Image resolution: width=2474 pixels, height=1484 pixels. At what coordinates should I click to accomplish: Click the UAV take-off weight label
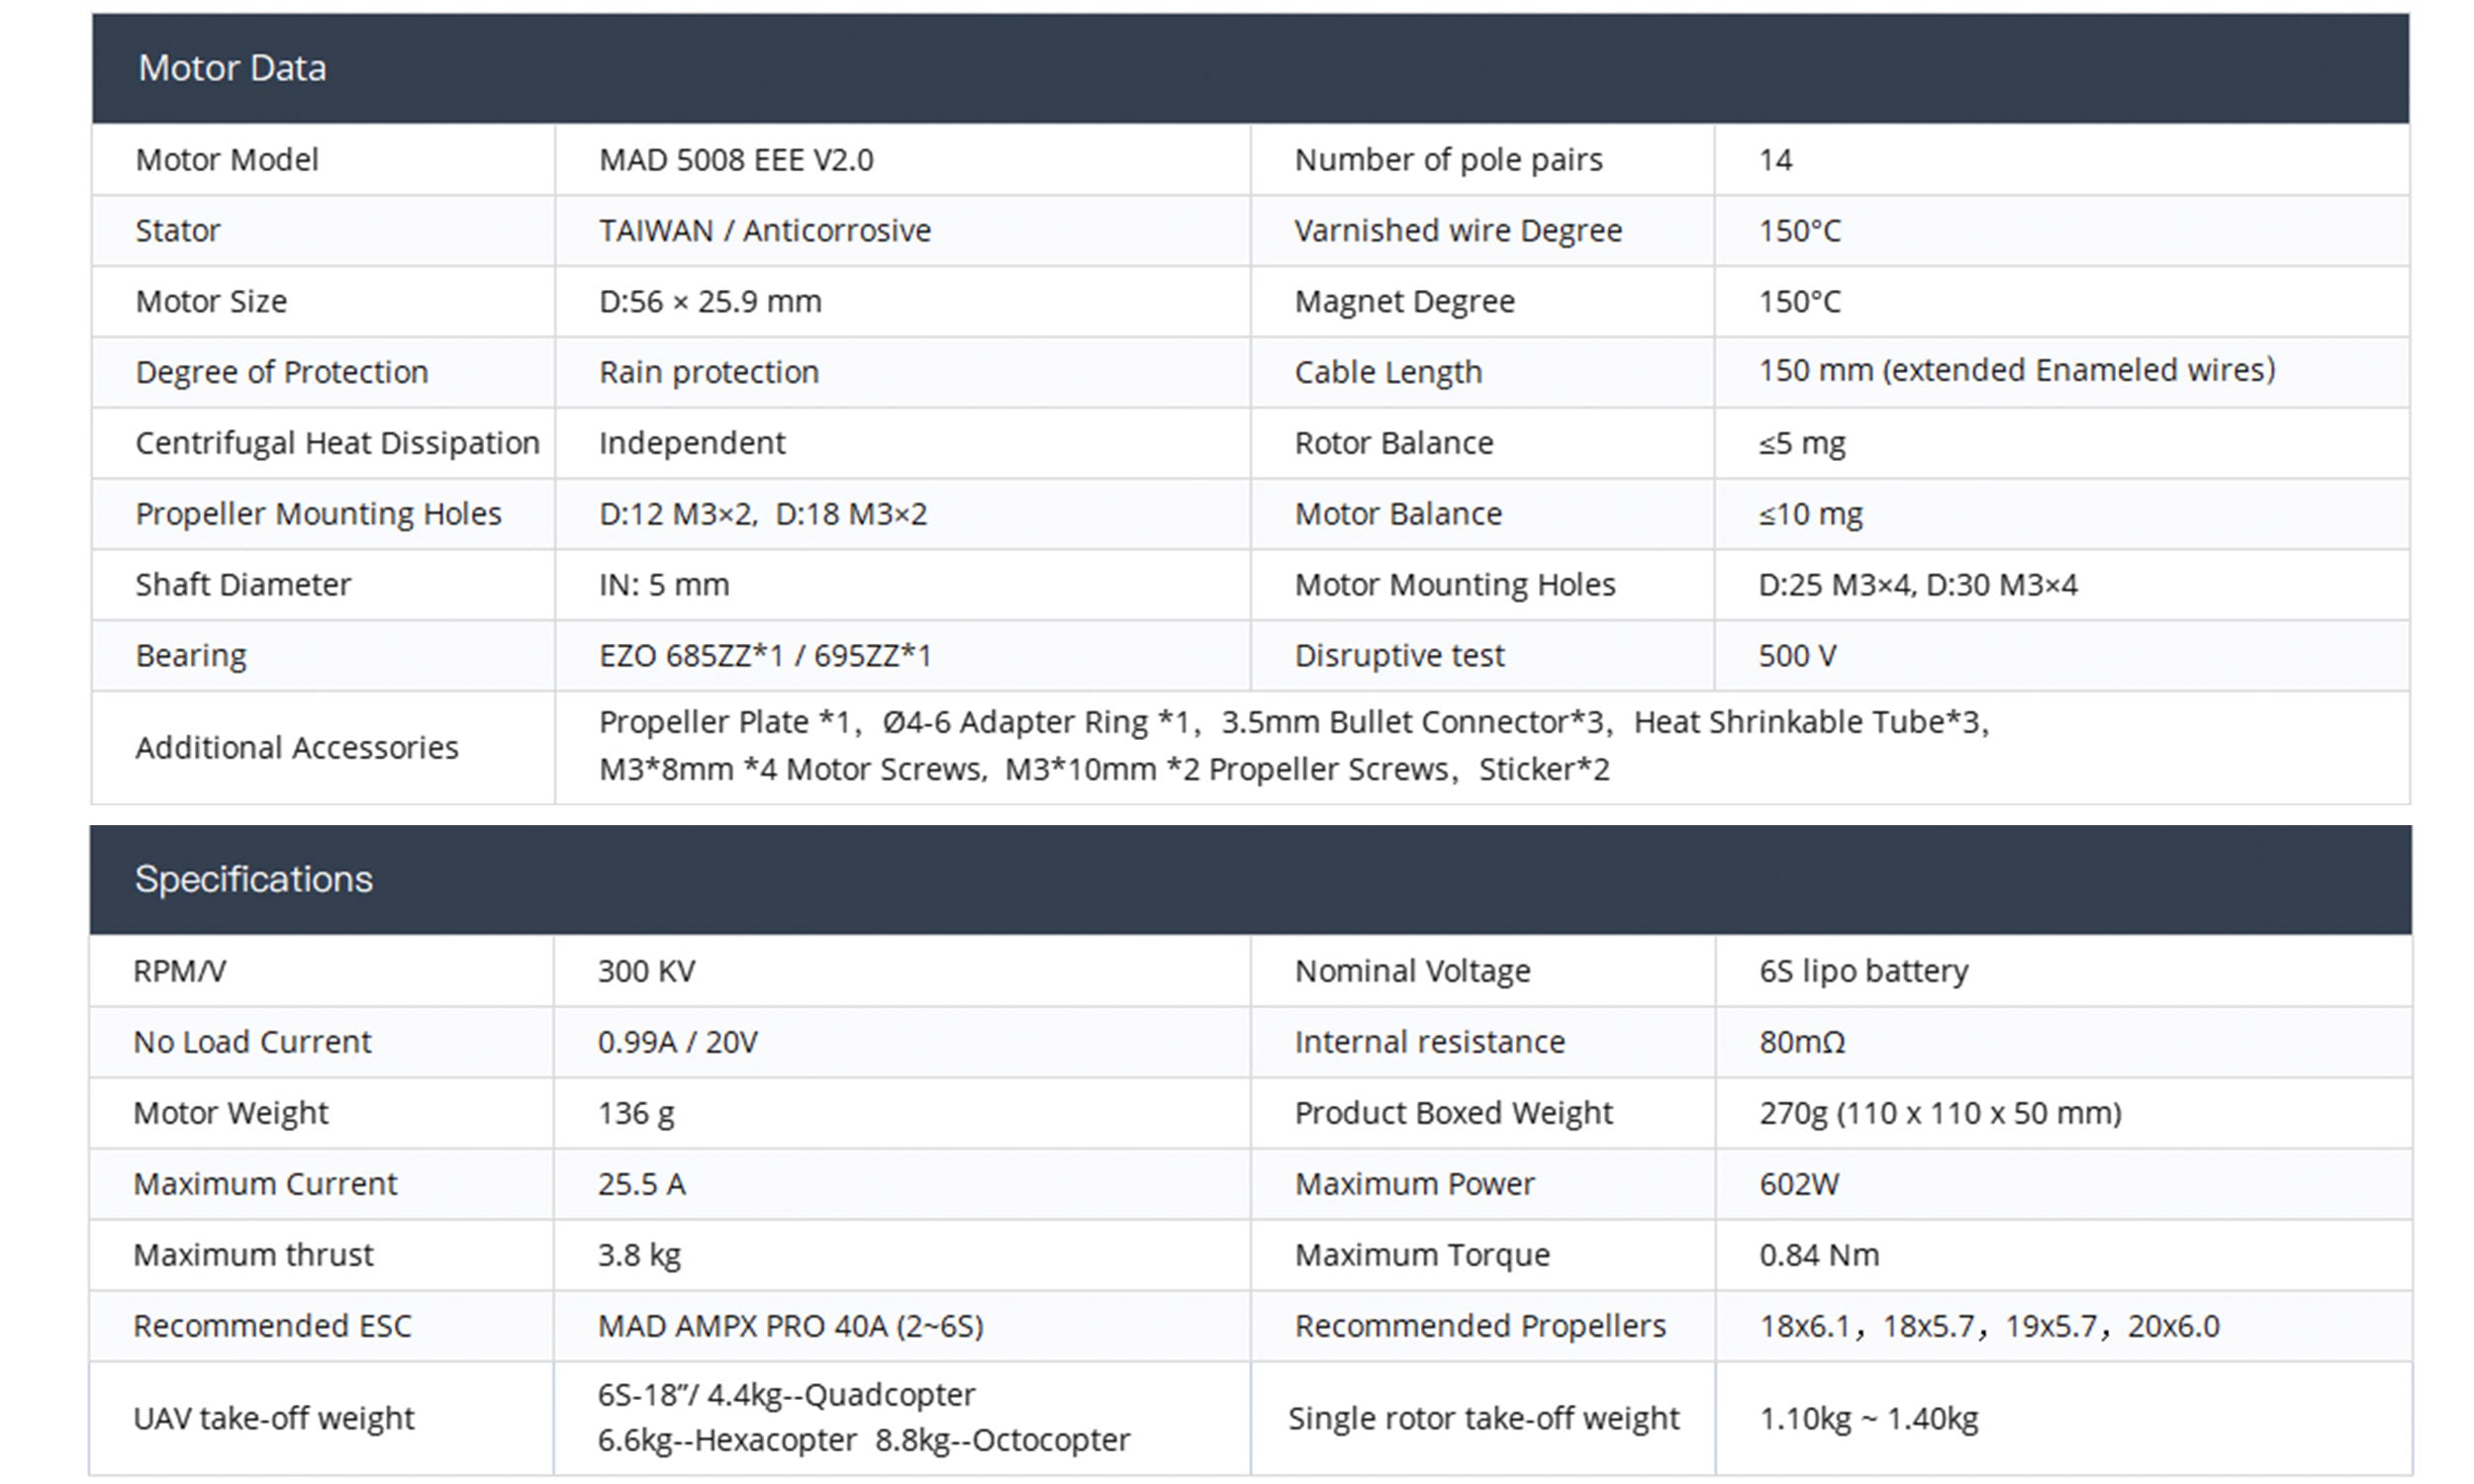tap(273, 1418)
